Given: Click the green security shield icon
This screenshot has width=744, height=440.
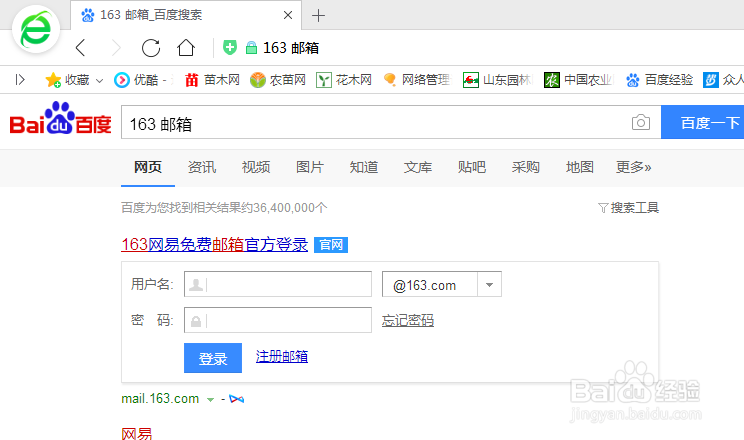Looking at the screenshot, I should coord(230,47).
